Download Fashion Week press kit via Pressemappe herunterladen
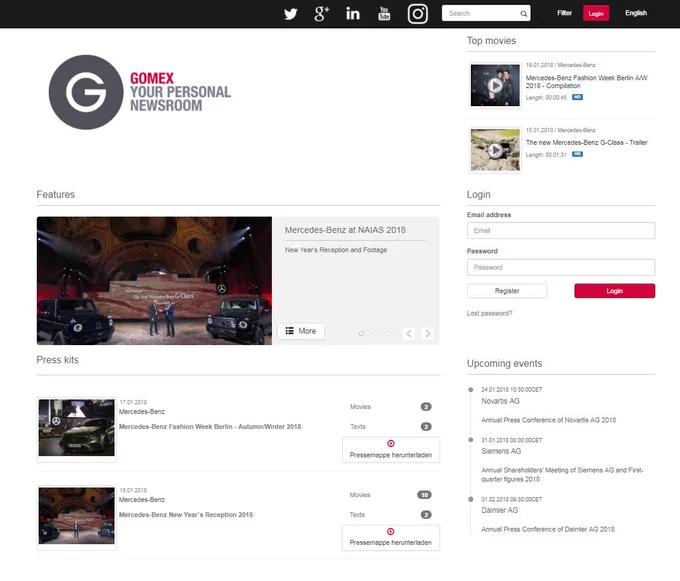 391,450
